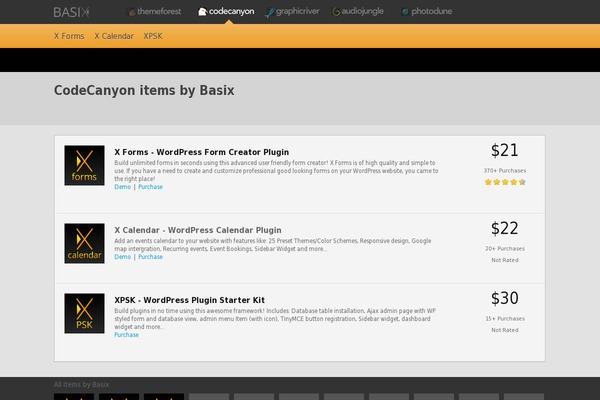Open the Demo link for X Forms
600x400 pixels.
pyautogui.click(x=122, y=187)
